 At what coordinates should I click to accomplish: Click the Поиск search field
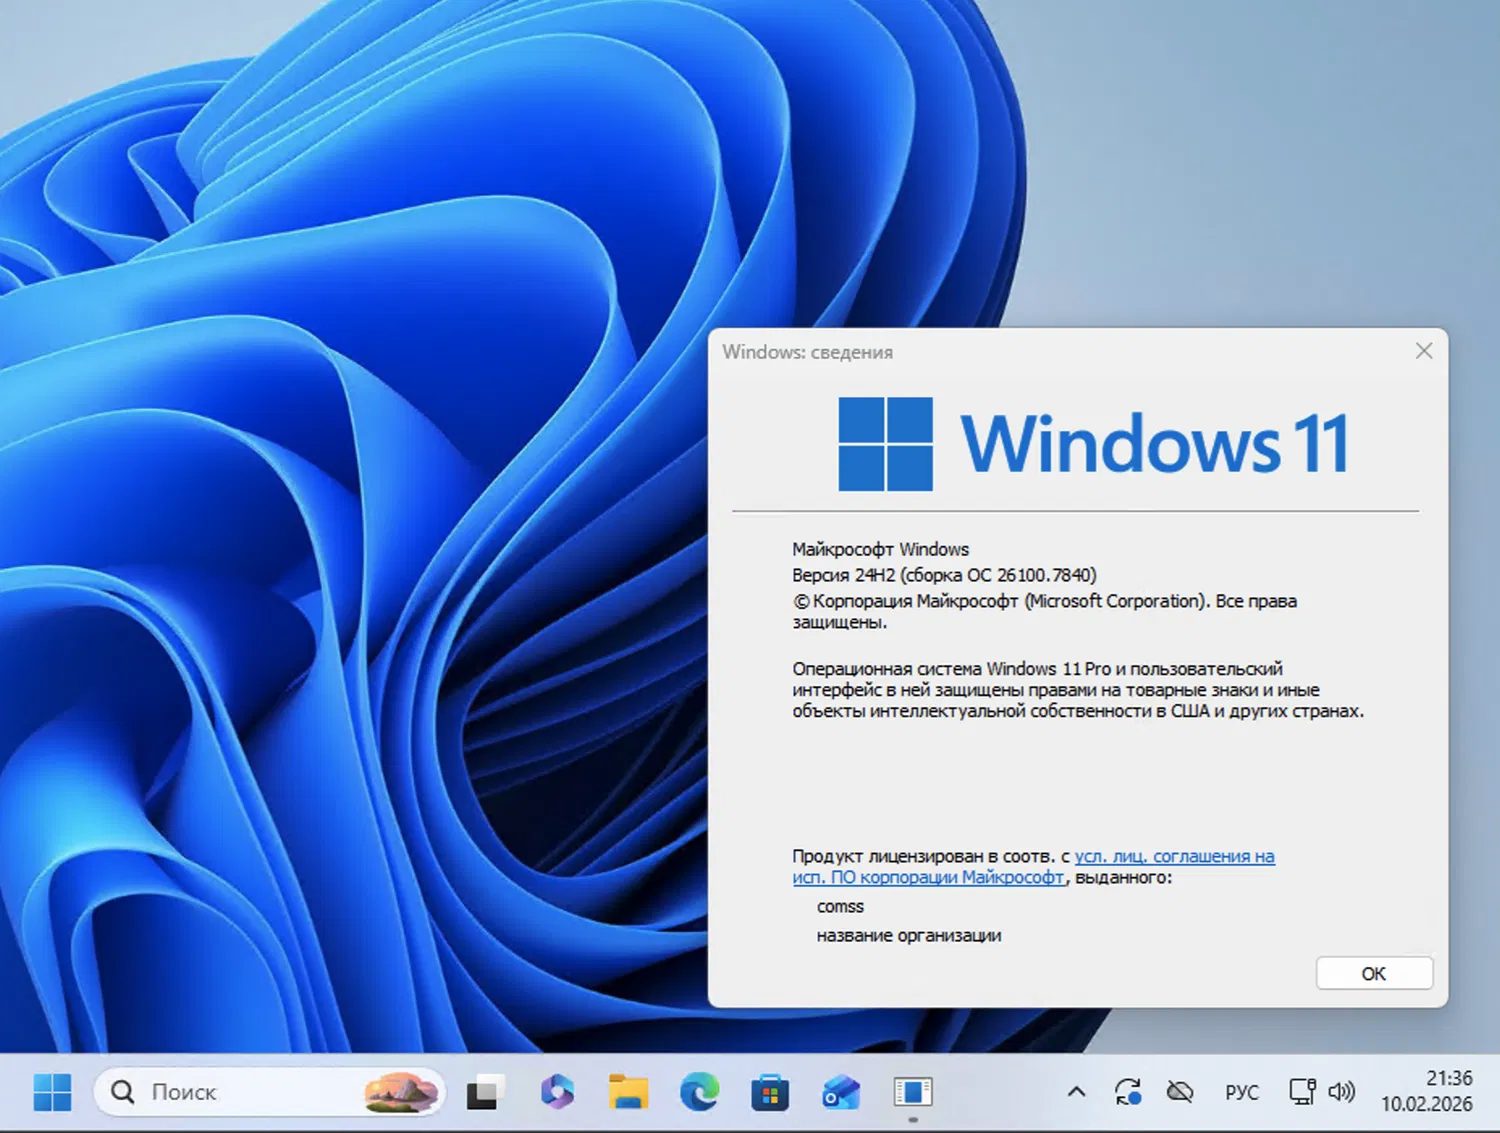pyautogui.click(x=230, y=1092)
